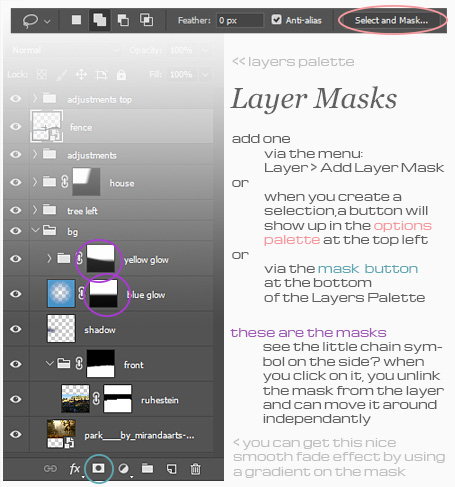The image size is (455, 487).
Task: Expand the house group
Action: (35, 182)
